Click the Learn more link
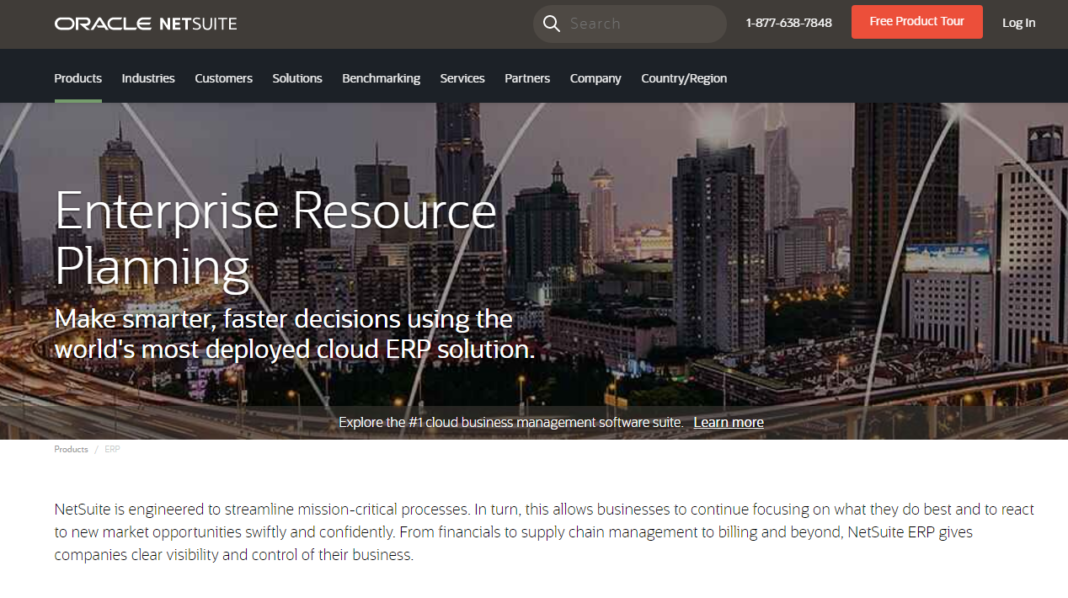 pyautogui.click(x=728, y=422)
